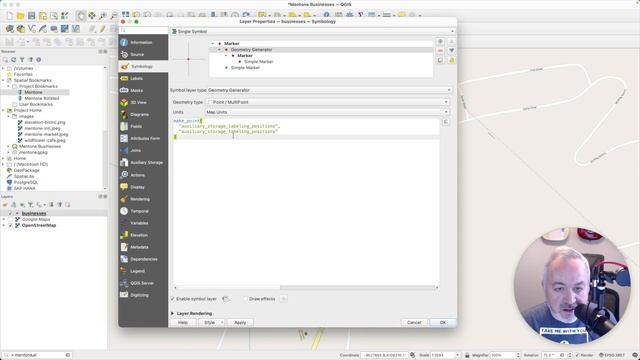Click the OK button

(443, 322)
